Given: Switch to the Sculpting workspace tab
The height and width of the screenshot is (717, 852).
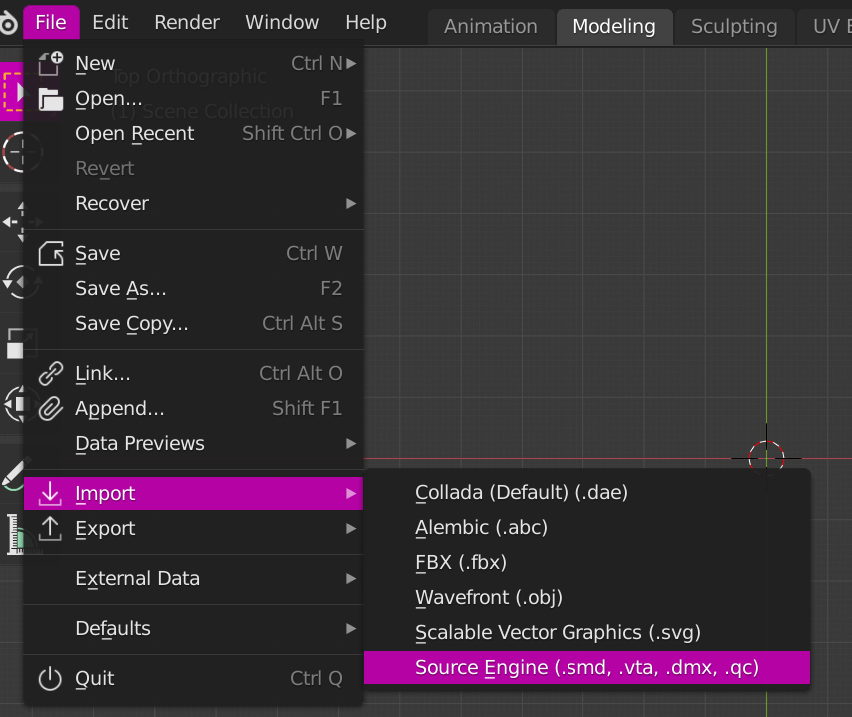Looking at the screenshot, I should coord(733,27).
